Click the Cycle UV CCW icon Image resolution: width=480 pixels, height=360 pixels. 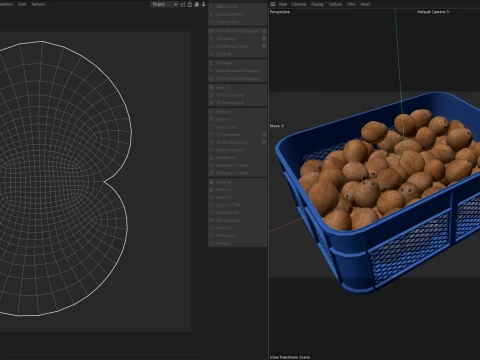(x=211, y=205)
